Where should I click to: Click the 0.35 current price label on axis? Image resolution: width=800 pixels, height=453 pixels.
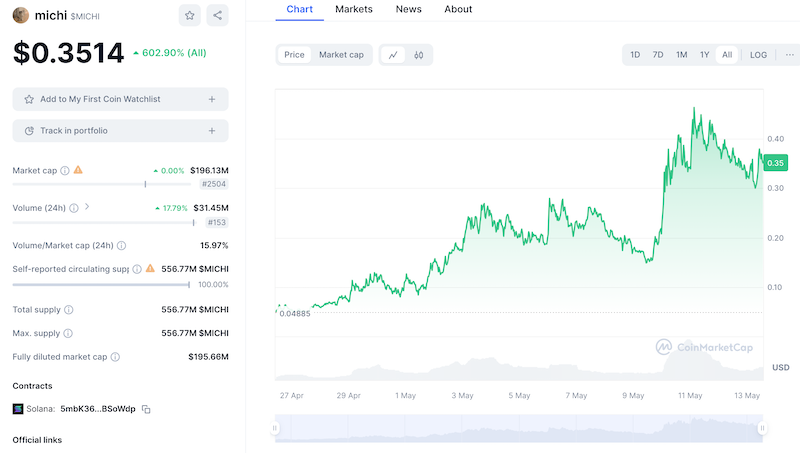[x=775, y=163]
